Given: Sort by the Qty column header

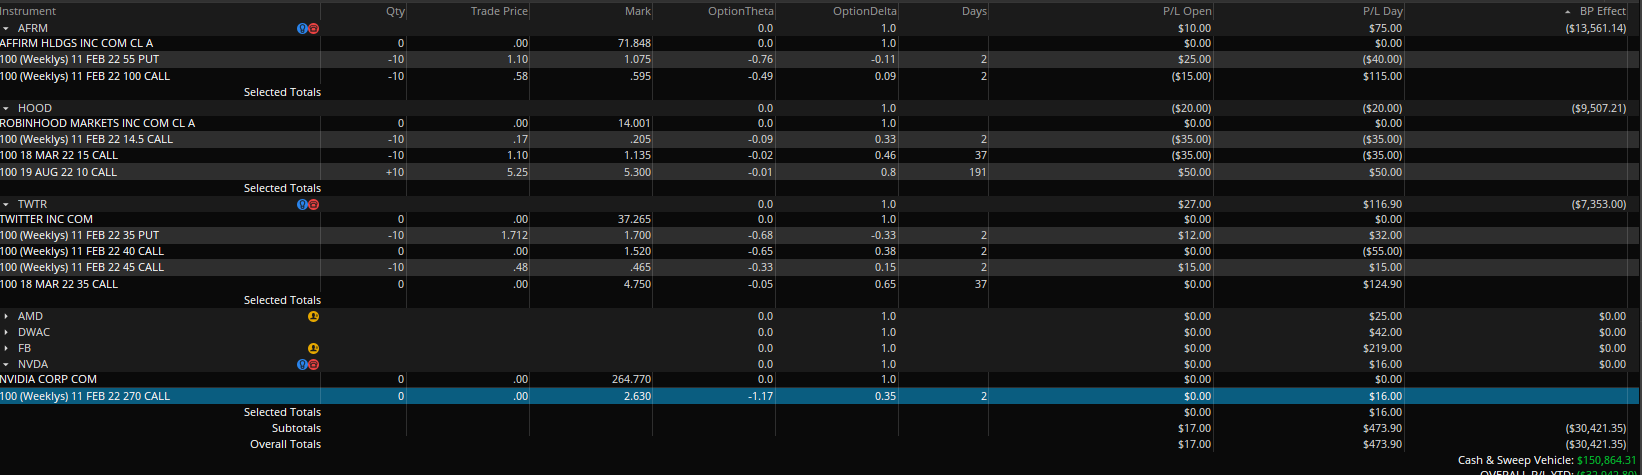Looking at the screenshot, I should tap(395, 11).
